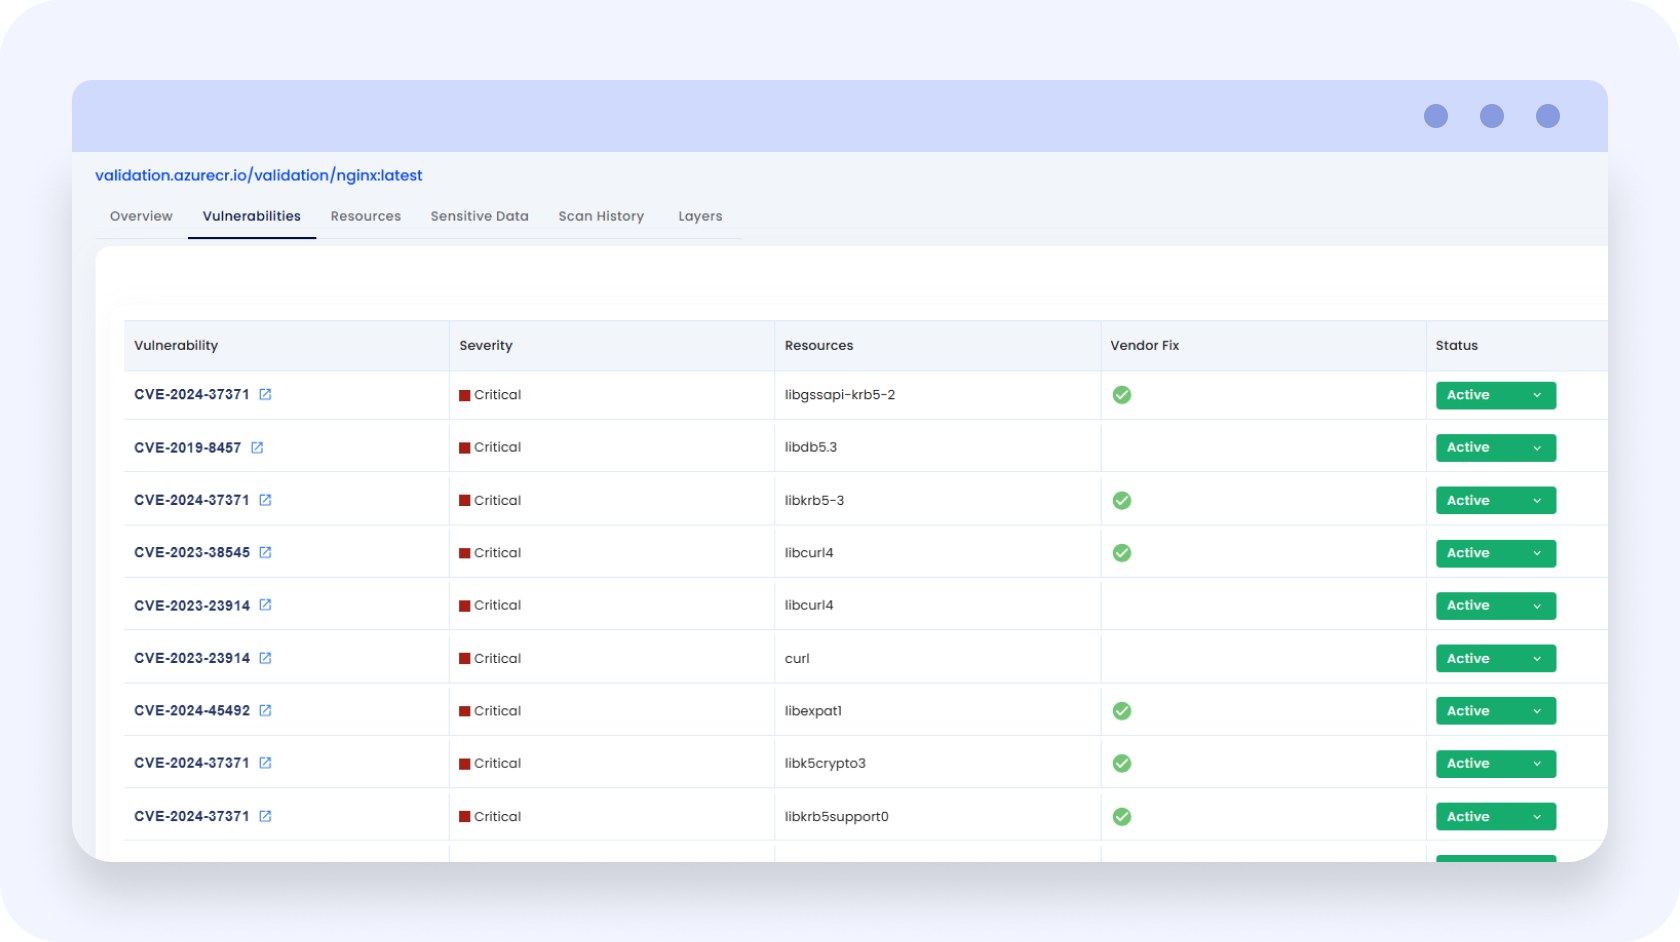
Task: Click external link icon in curl resource row
Action: 265,659
